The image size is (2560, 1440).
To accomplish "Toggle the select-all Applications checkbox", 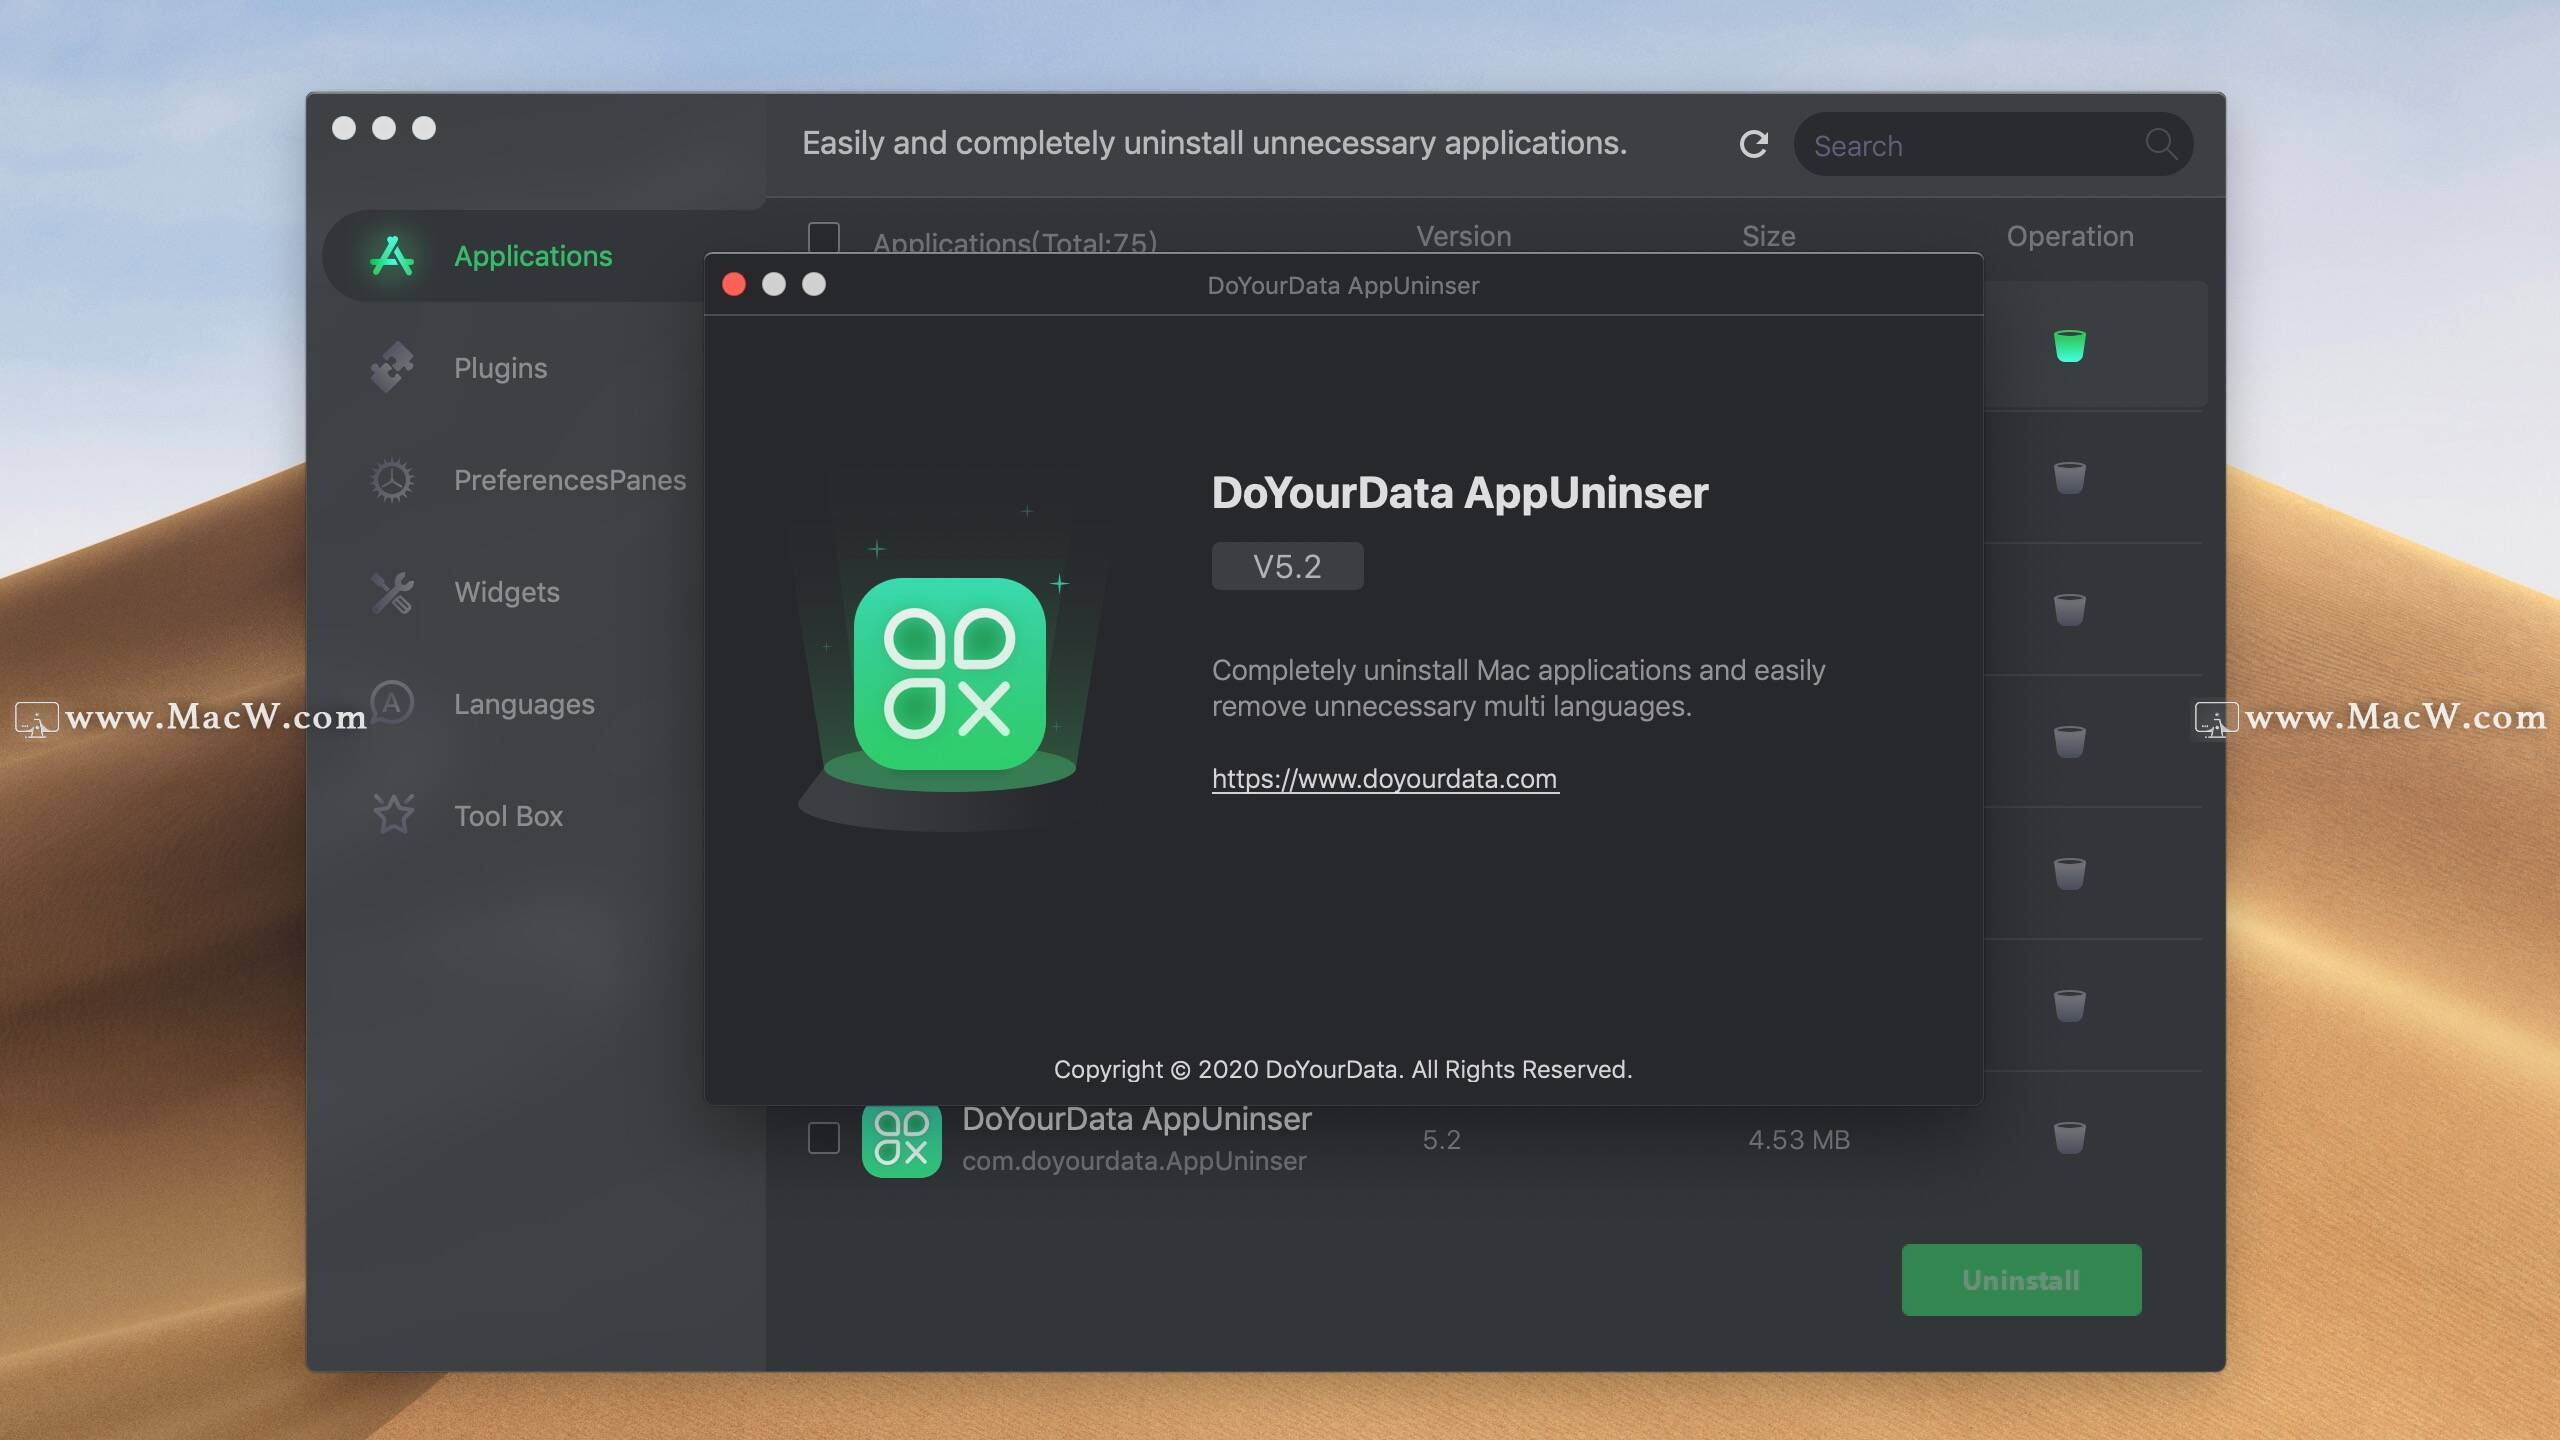I will [823, 237].
